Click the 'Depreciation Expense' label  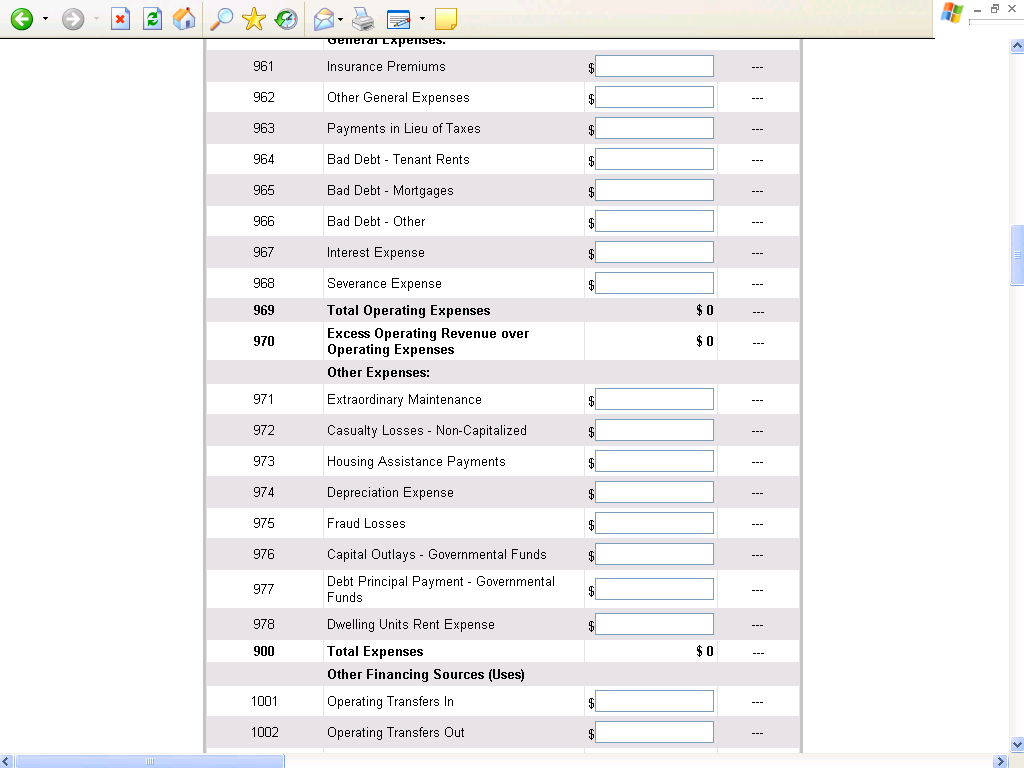tap(390, 492)
